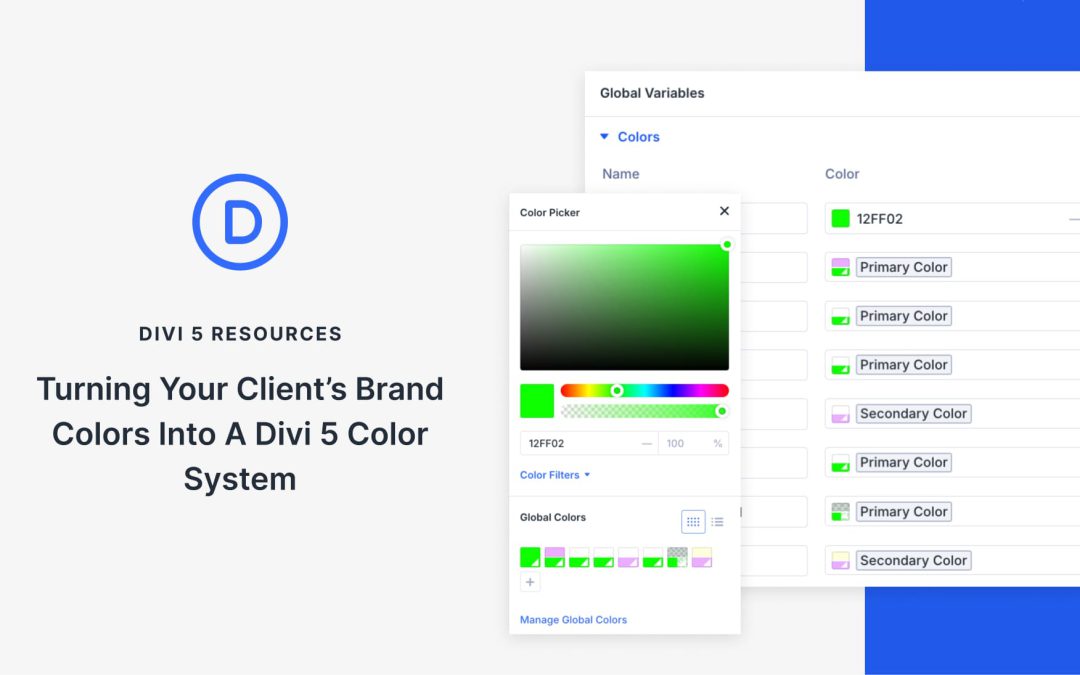Image resolution: width=1080 pixels, height=675 pixels.
Task: Switch Global Colors to grid view
Action: click(x=693, y=521)
